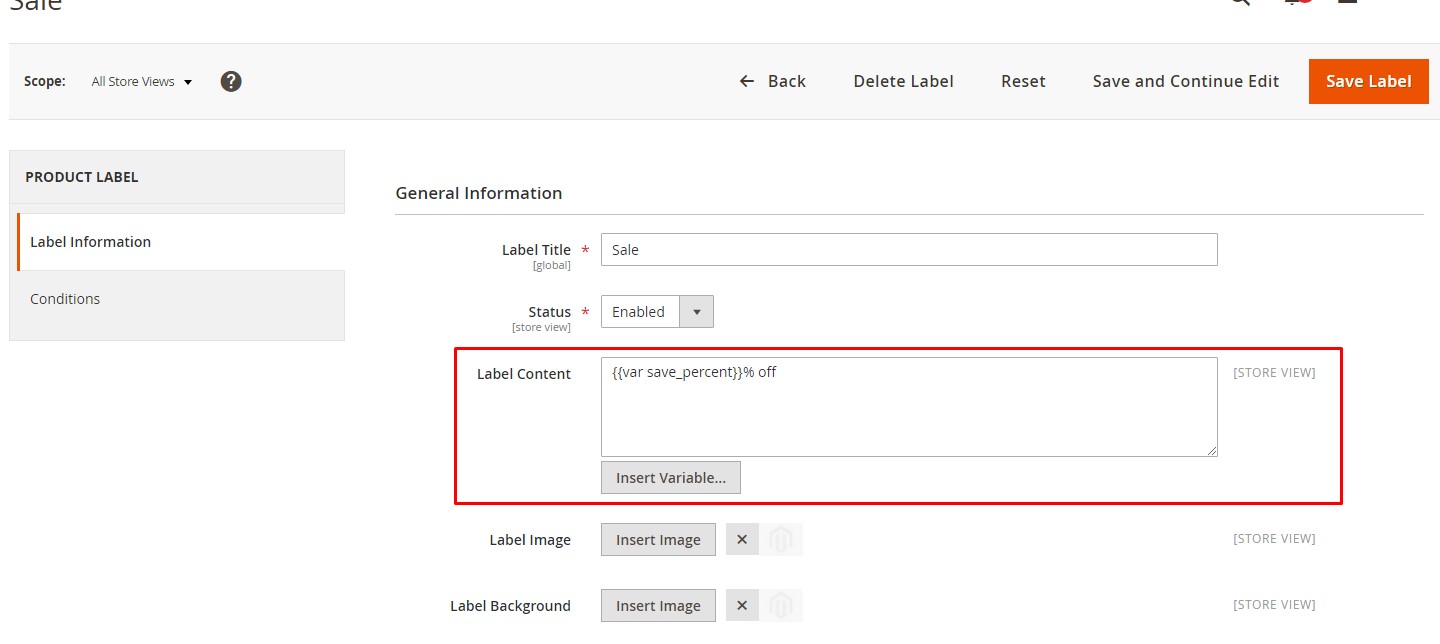Click inside the Label Title field
Image resolution: width=1440 pixels, height=644 pixels.
(908, 250)
